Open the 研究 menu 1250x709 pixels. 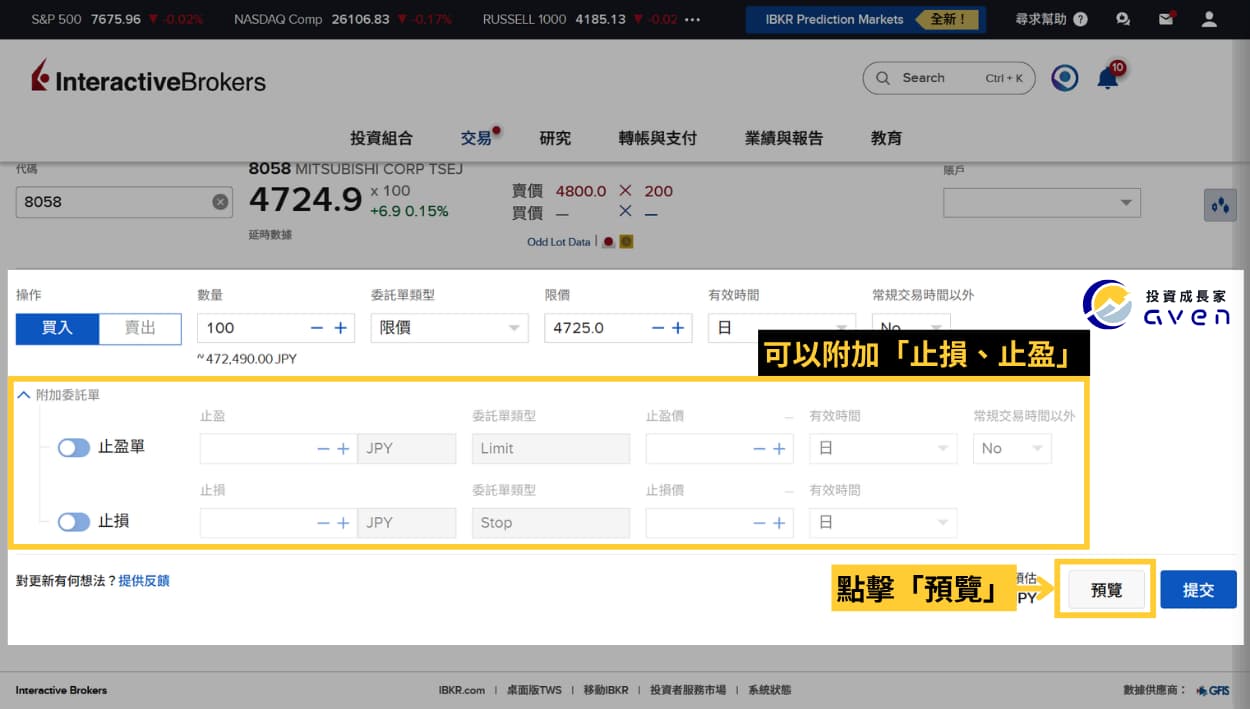point(555,138)
